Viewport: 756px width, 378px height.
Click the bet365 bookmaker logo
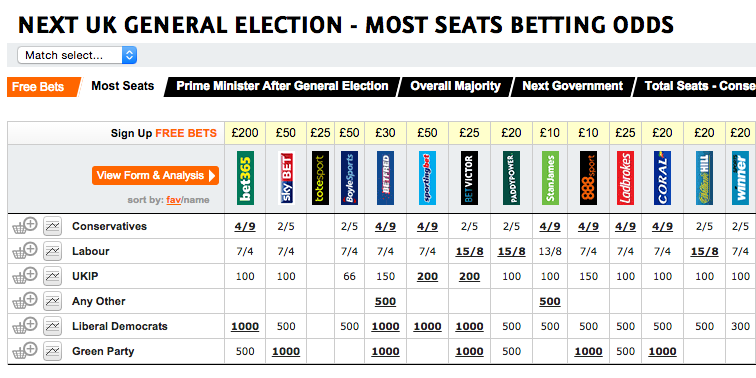coord(245,178)
